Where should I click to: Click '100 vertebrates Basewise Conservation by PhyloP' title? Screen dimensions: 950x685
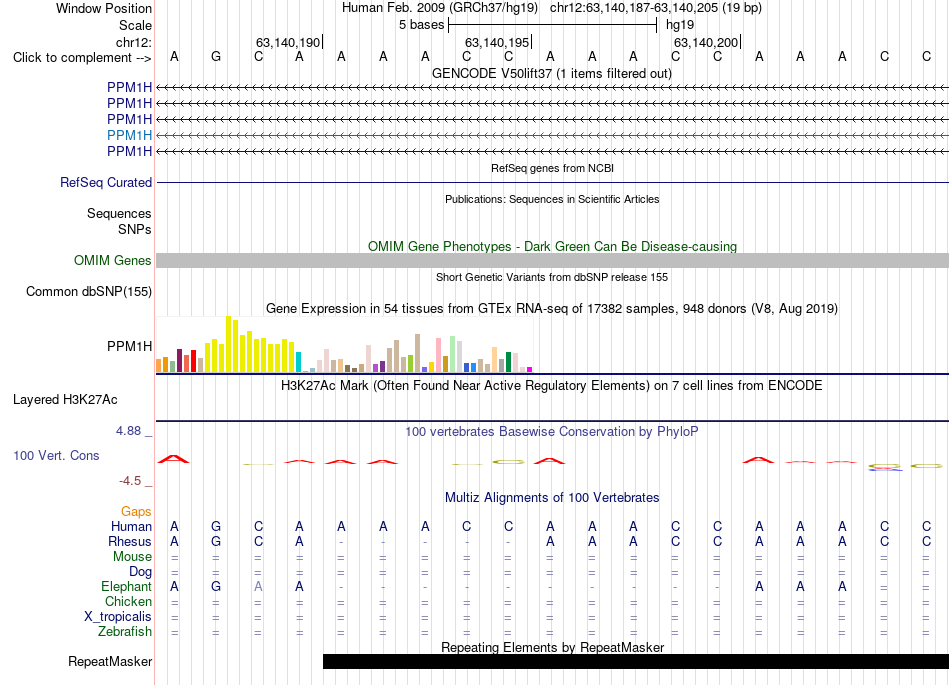[551, 432]
